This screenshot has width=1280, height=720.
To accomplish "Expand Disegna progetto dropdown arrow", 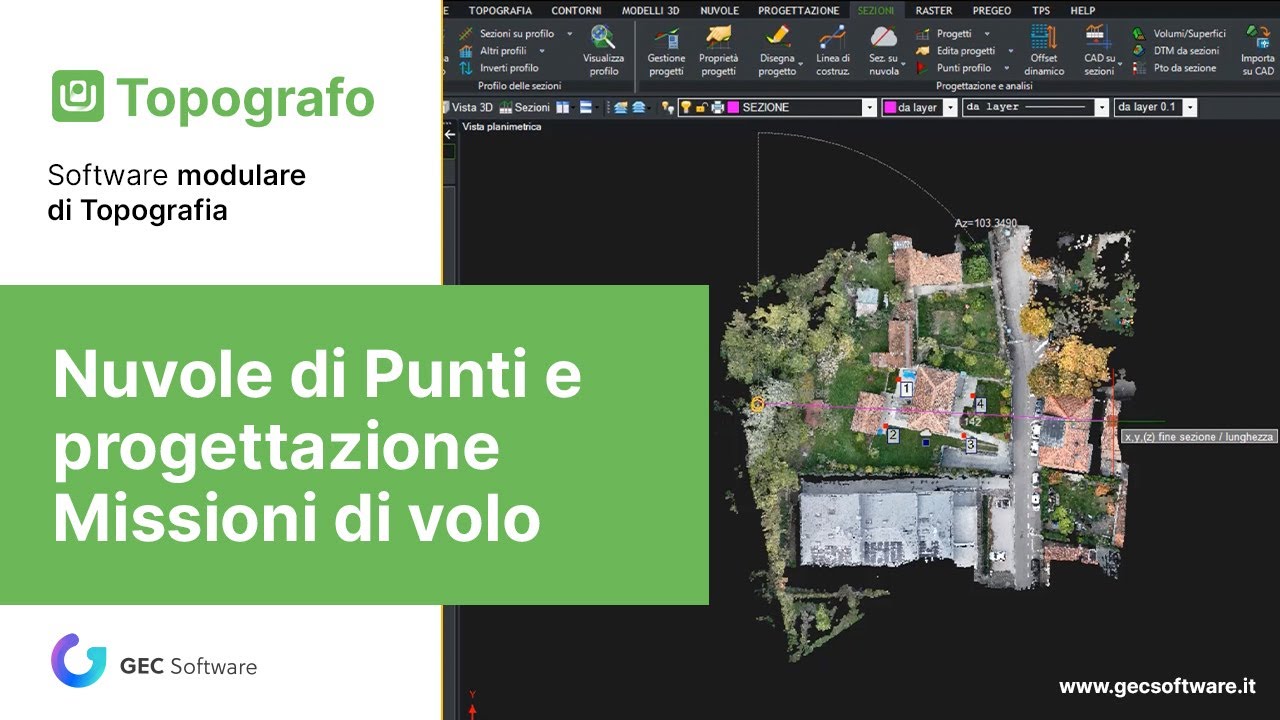I will tap(801, 64).
